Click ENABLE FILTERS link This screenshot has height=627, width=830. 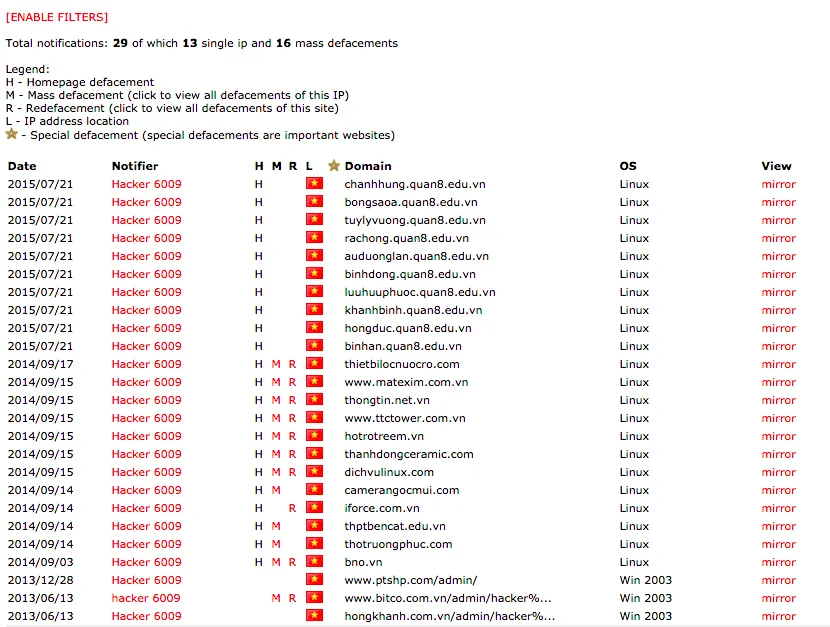tap(57, 17)
